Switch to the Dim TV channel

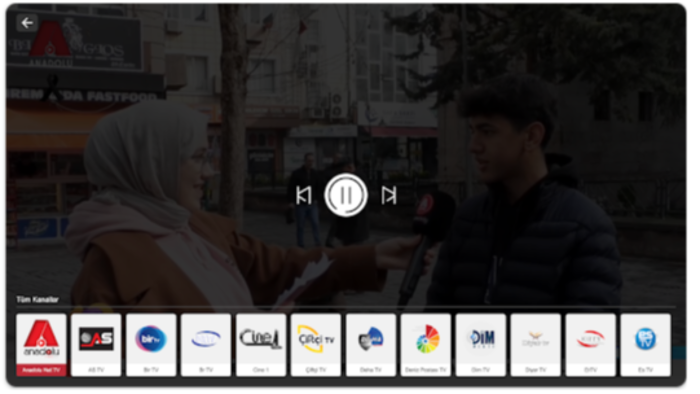coord(480,345)
